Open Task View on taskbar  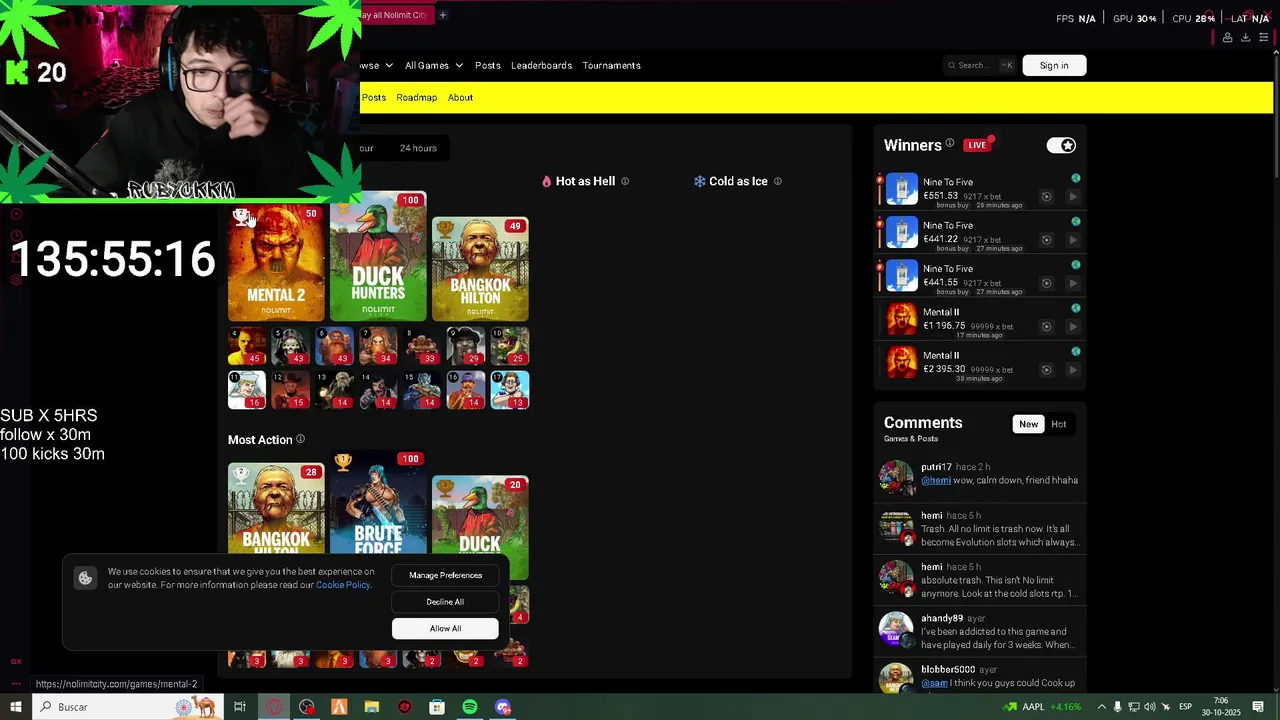240,707
